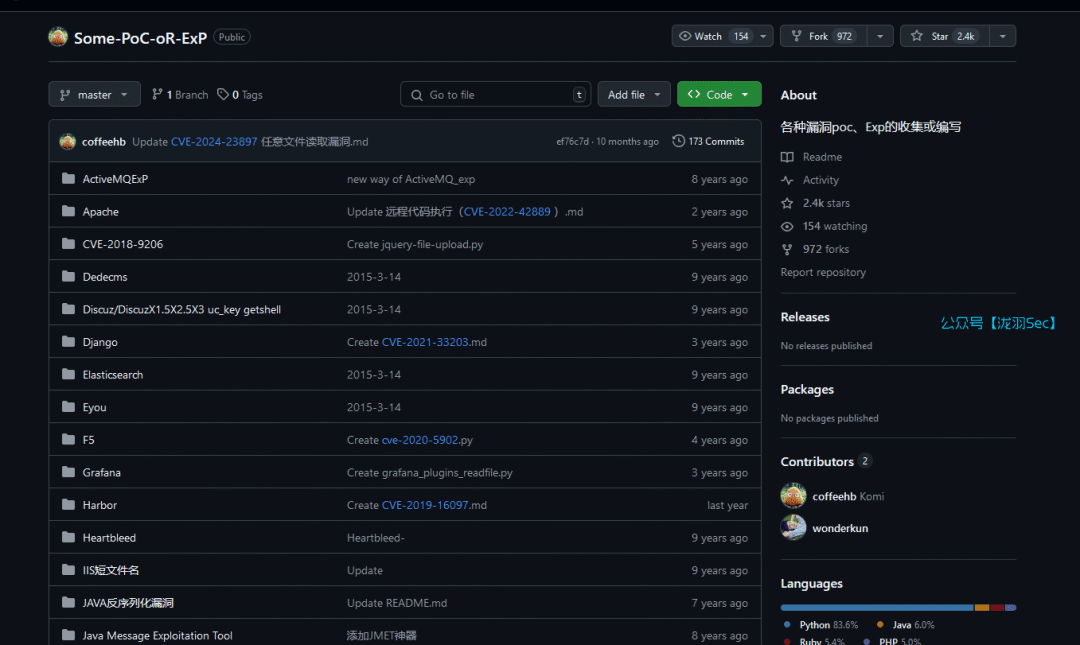Click the repository owner avatar beside Some-PoC-oR-ExP
The height and width of the screenshot is (645, 1080).
click(x=58, y=37)
